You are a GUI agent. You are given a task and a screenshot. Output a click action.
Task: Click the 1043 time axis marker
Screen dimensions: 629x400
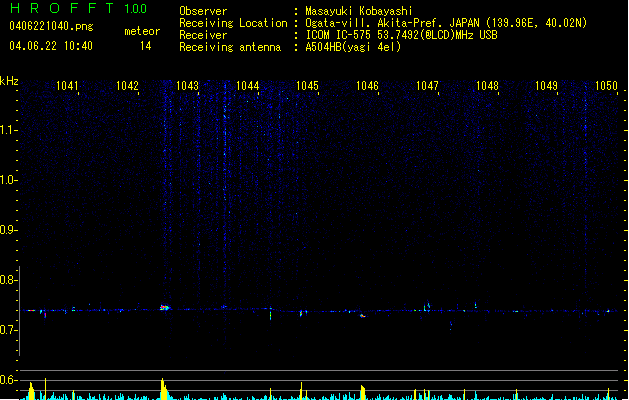coord(187,85)
